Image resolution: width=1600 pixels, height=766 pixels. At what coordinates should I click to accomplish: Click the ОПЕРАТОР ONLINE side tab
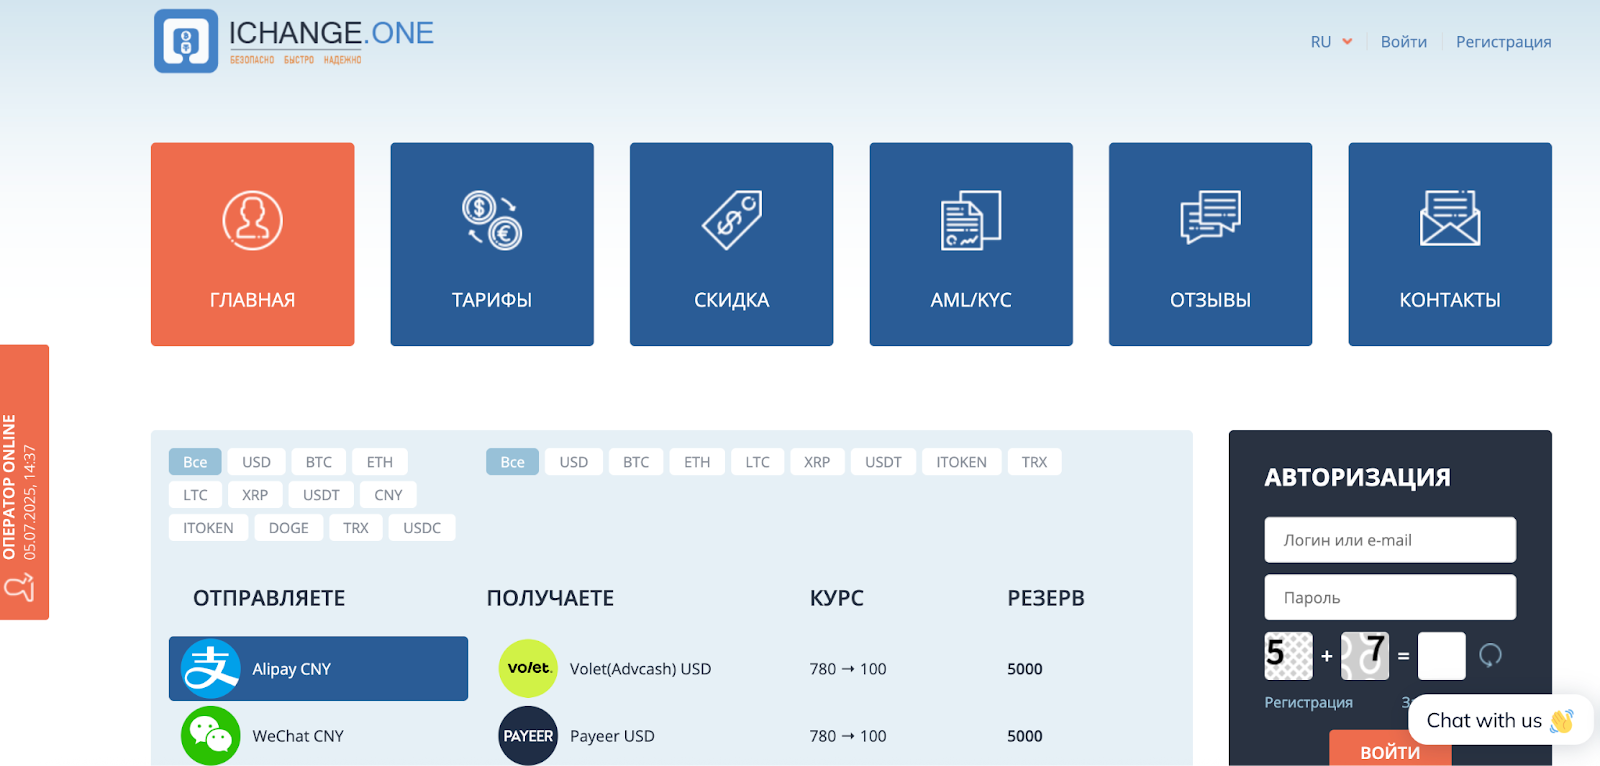(x=24, y=482)
